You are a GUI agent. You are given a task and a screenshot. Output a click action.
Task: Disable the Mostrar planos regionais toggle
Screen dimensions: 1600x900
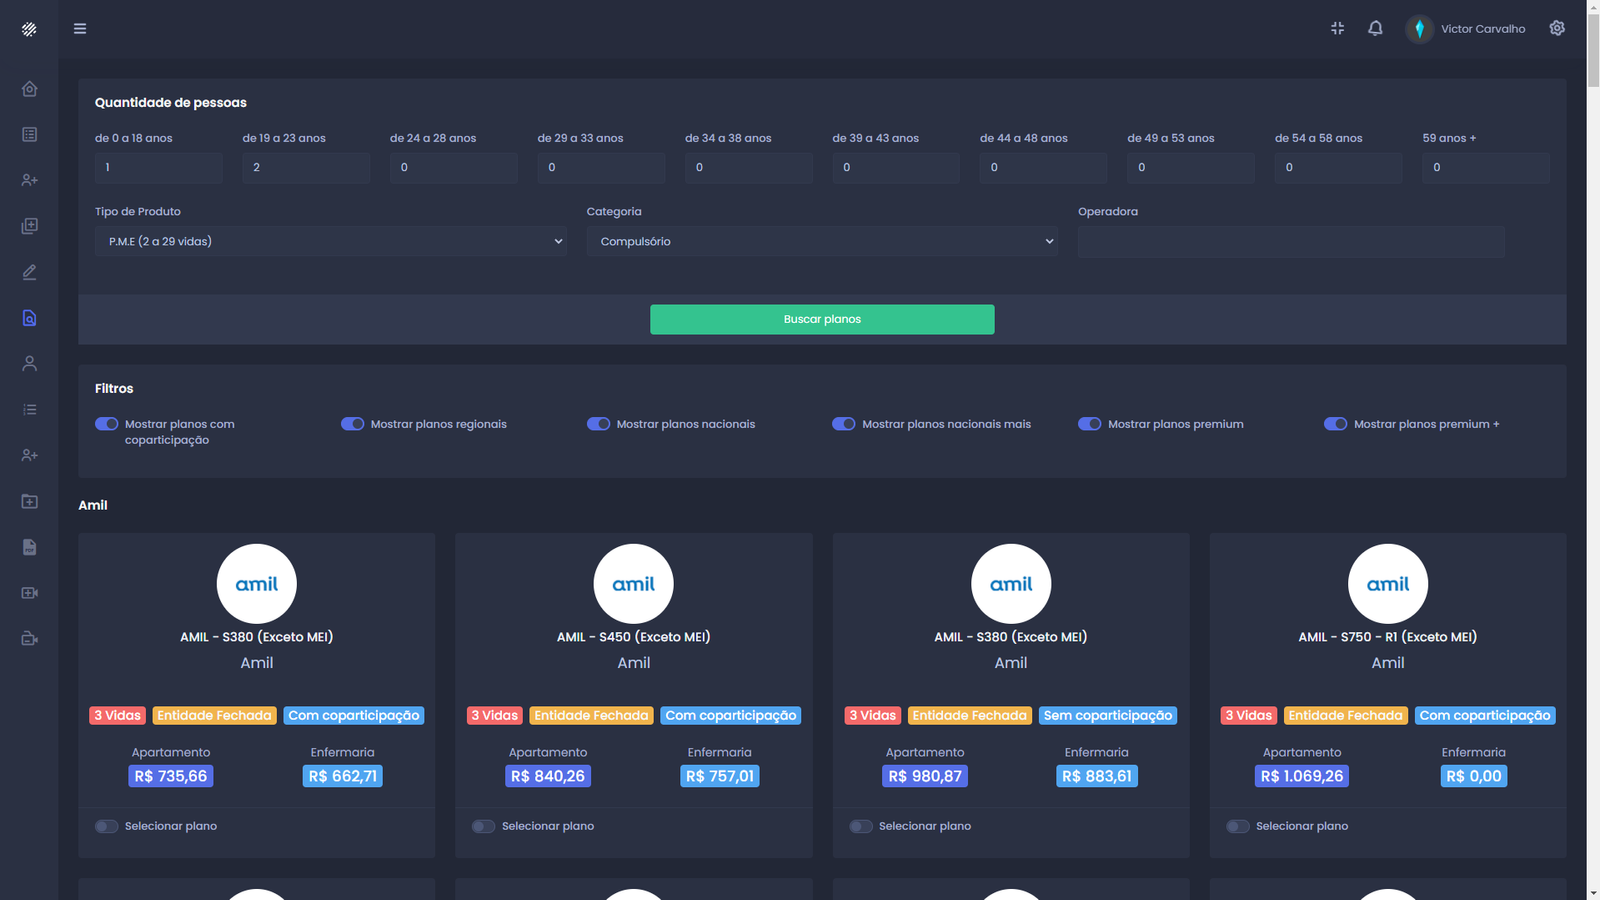coord(352,424)
